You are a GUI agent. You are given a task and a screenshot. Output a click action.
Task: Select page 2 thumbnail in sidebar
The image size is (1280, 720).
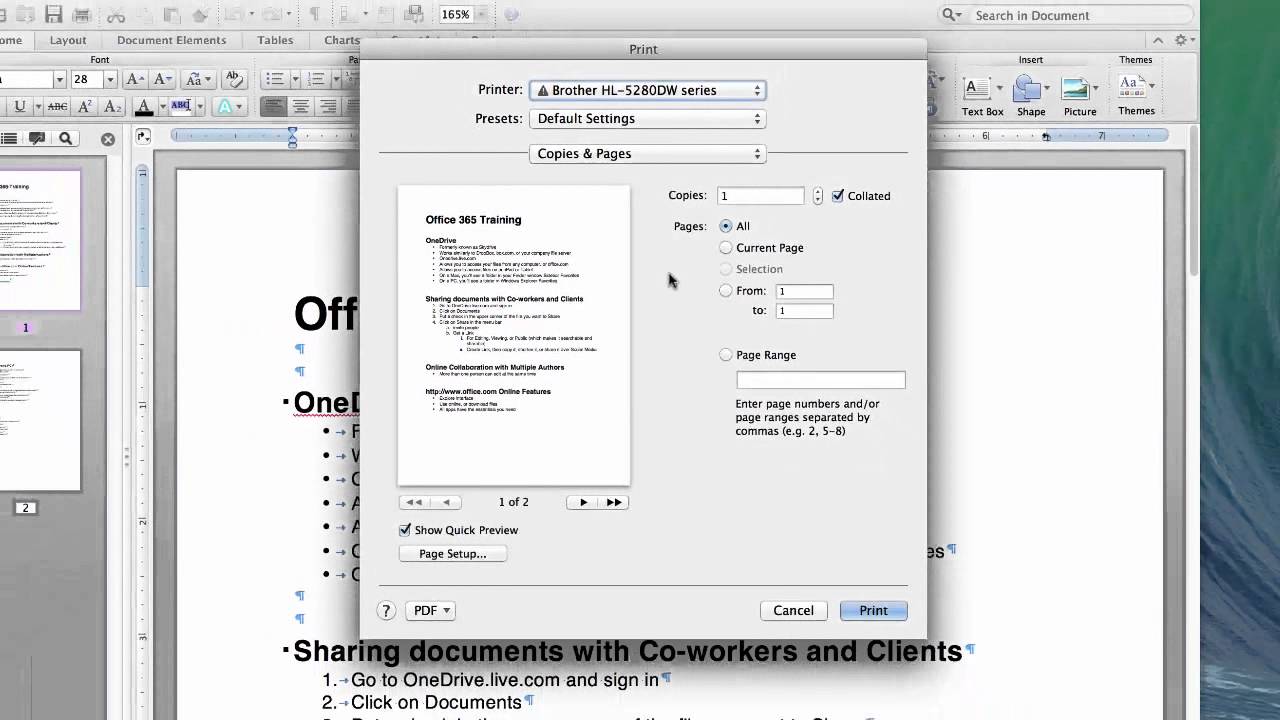tap(40, 420)
